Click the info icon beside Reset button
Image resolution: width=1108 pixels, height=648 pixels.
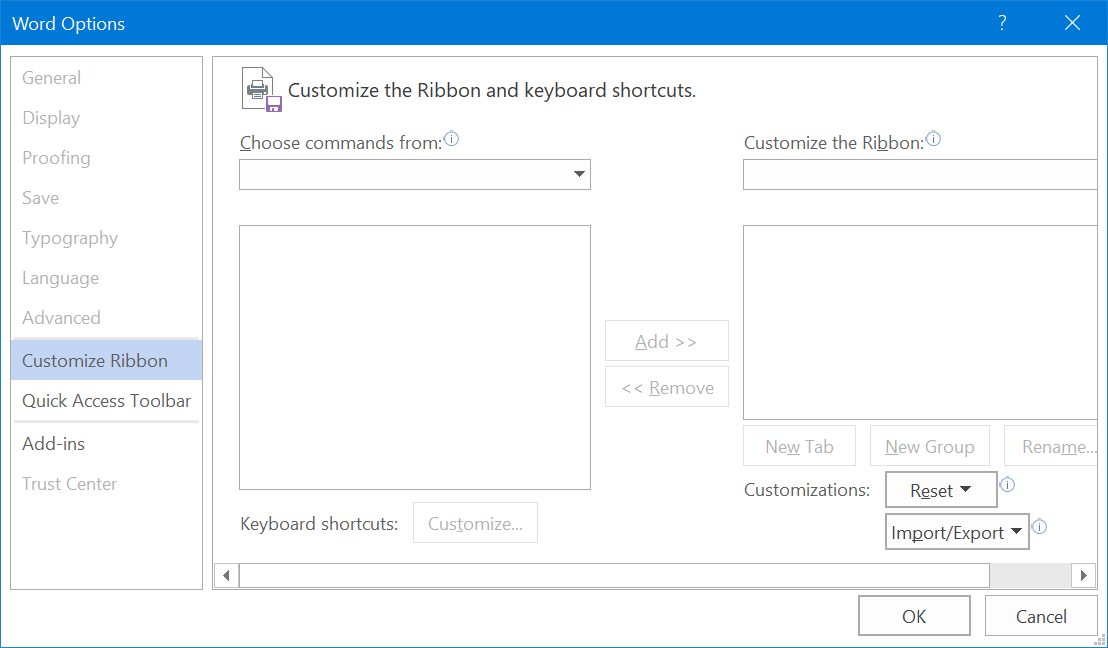[x=1007, y=485]
